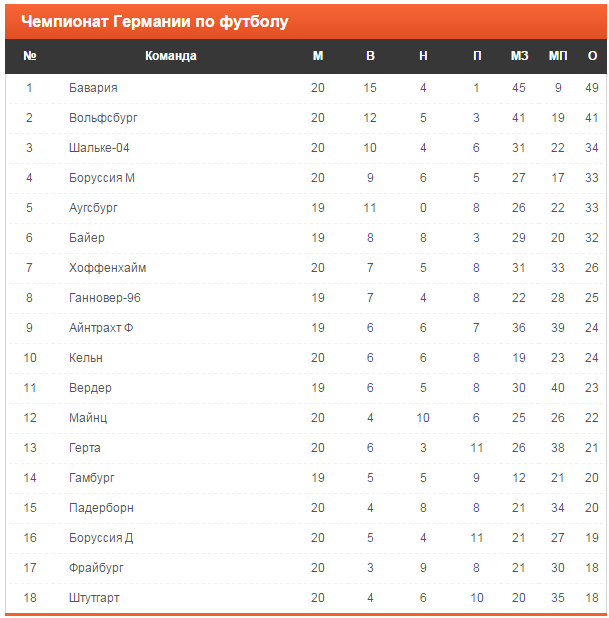Click the № column header
The height and width of the screenshot is (618, 609).
[x=30, y=56]
